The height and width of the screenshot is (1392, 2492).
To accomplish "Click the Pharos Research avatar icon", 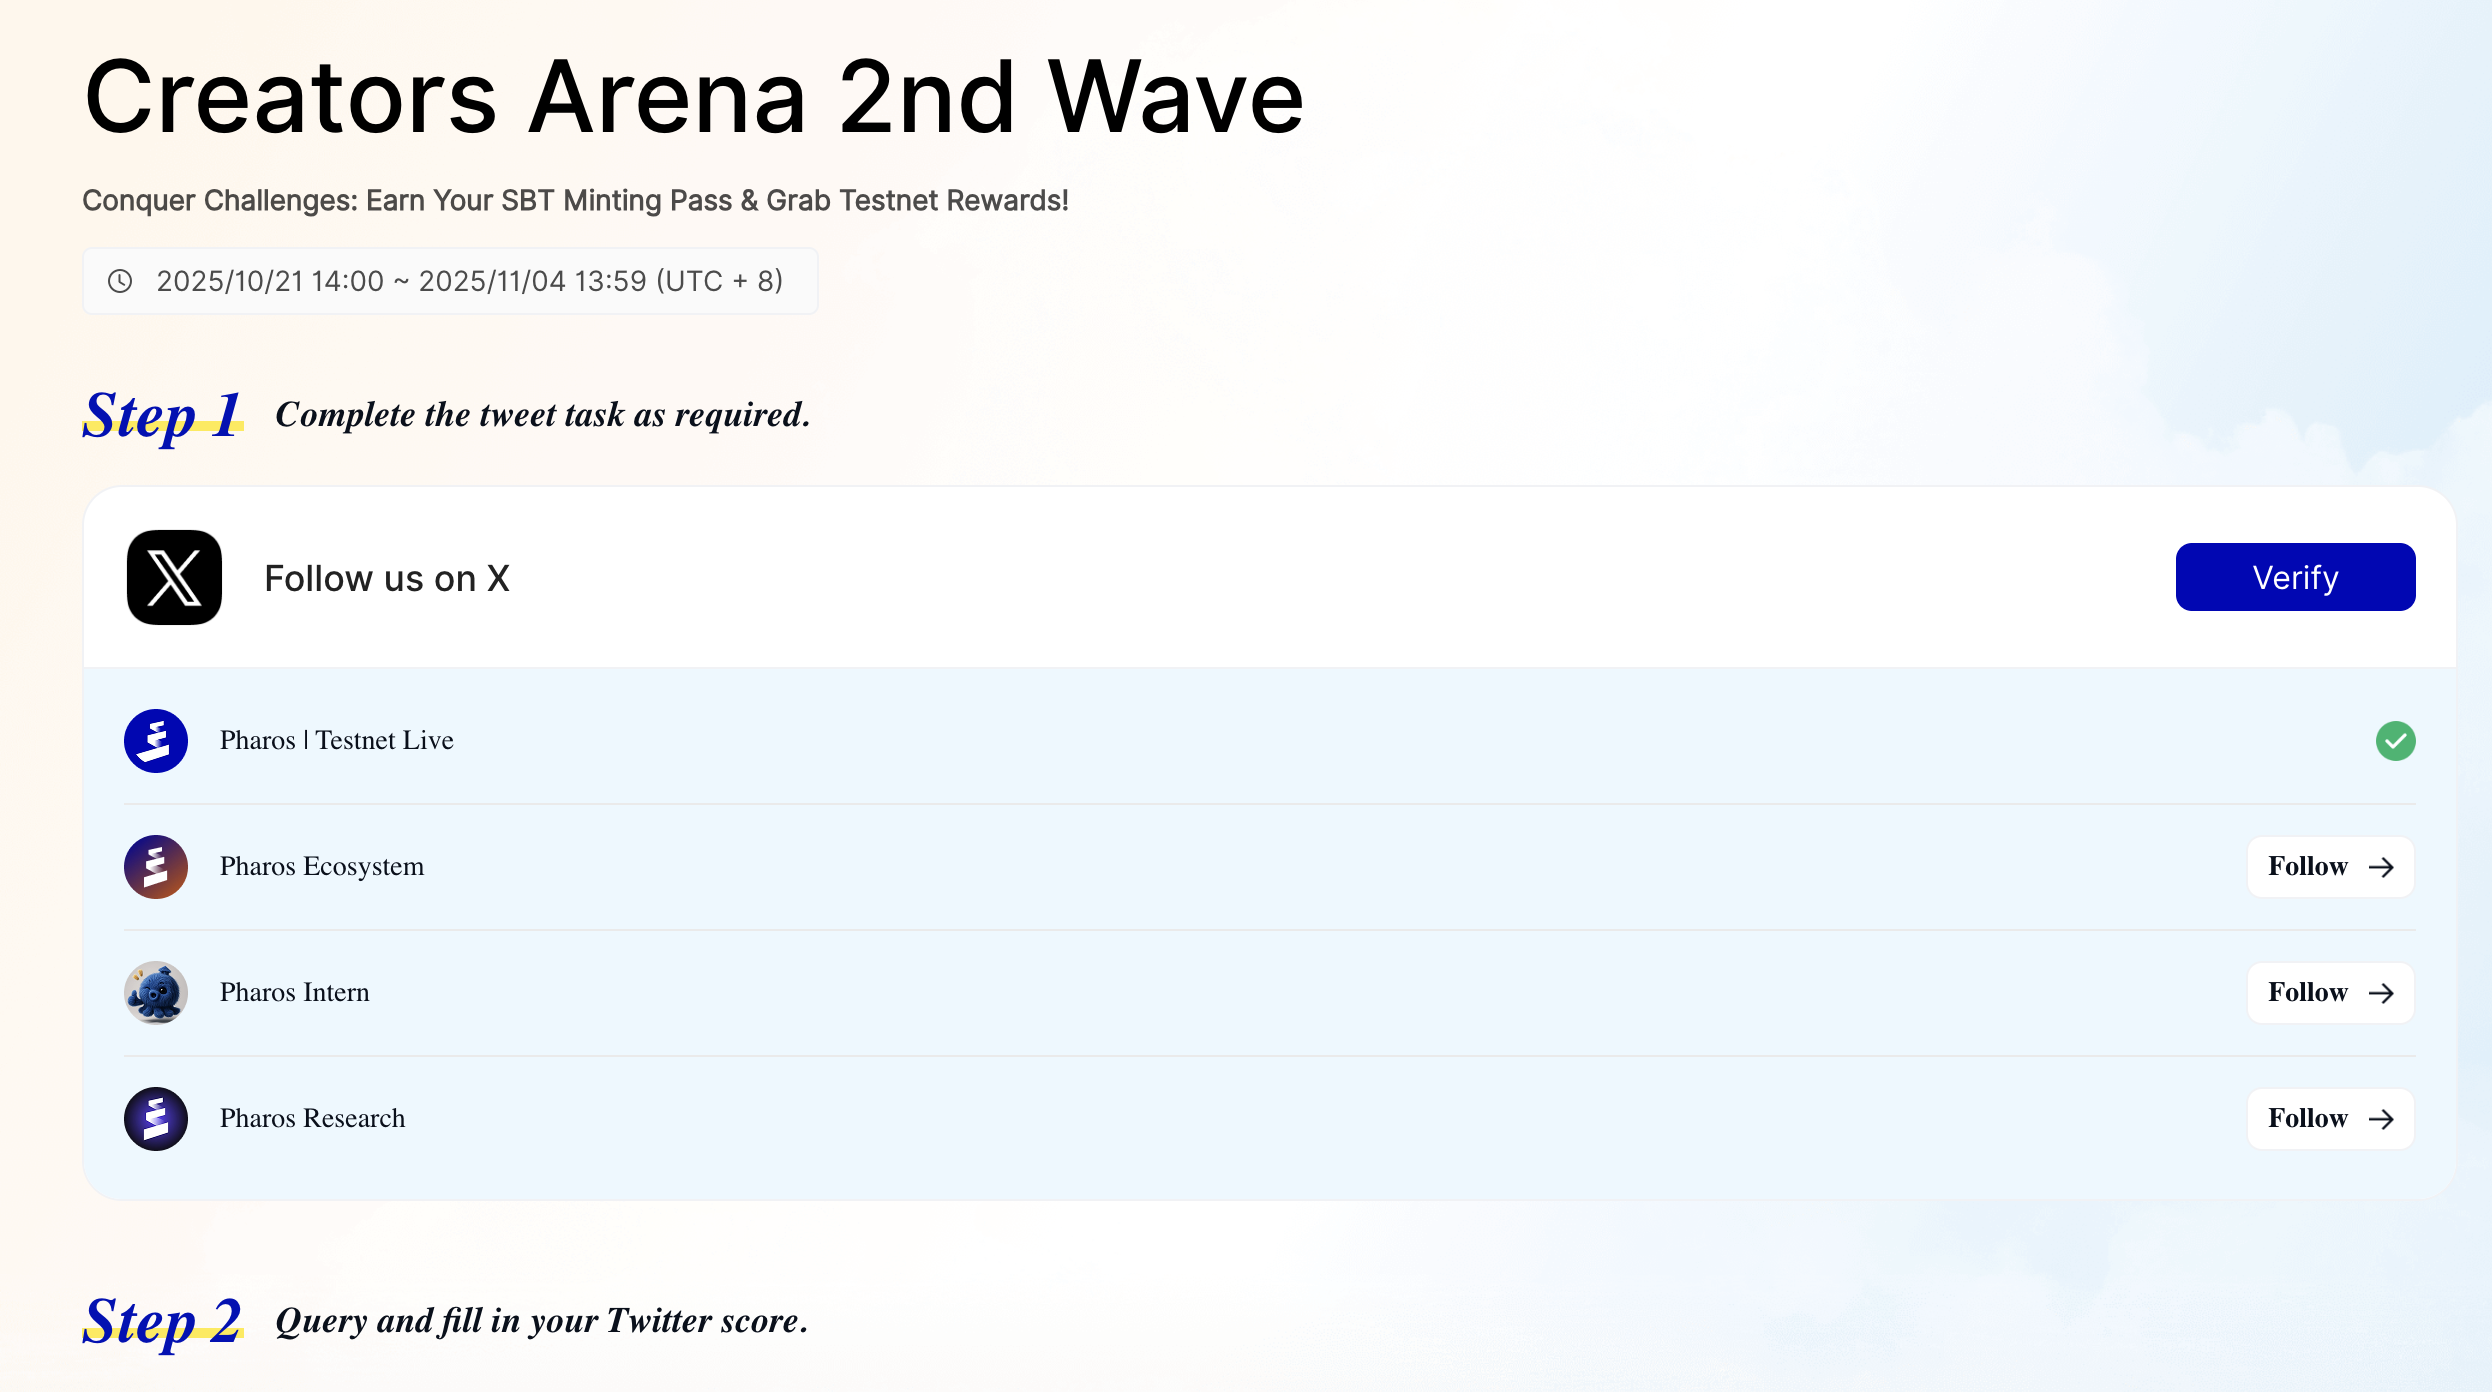I will pyautogui.click(x=156, y=1119).
